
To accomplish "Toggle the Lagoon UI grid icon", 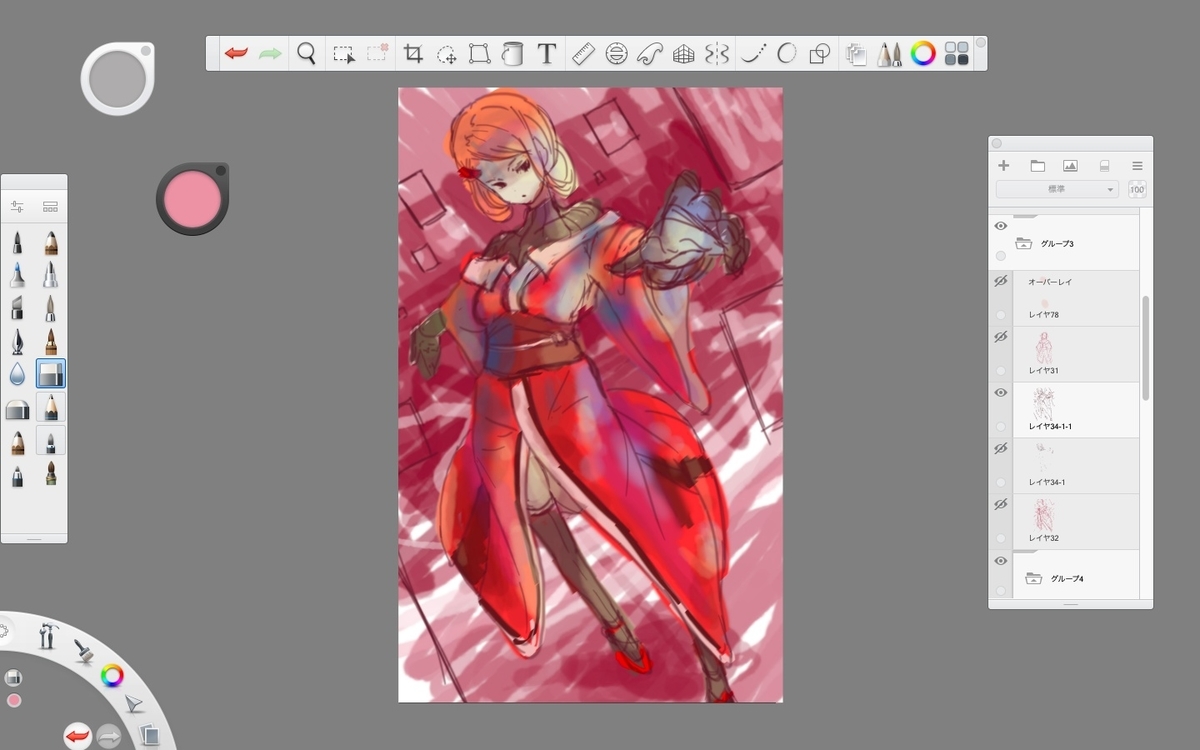I will 956,53.
